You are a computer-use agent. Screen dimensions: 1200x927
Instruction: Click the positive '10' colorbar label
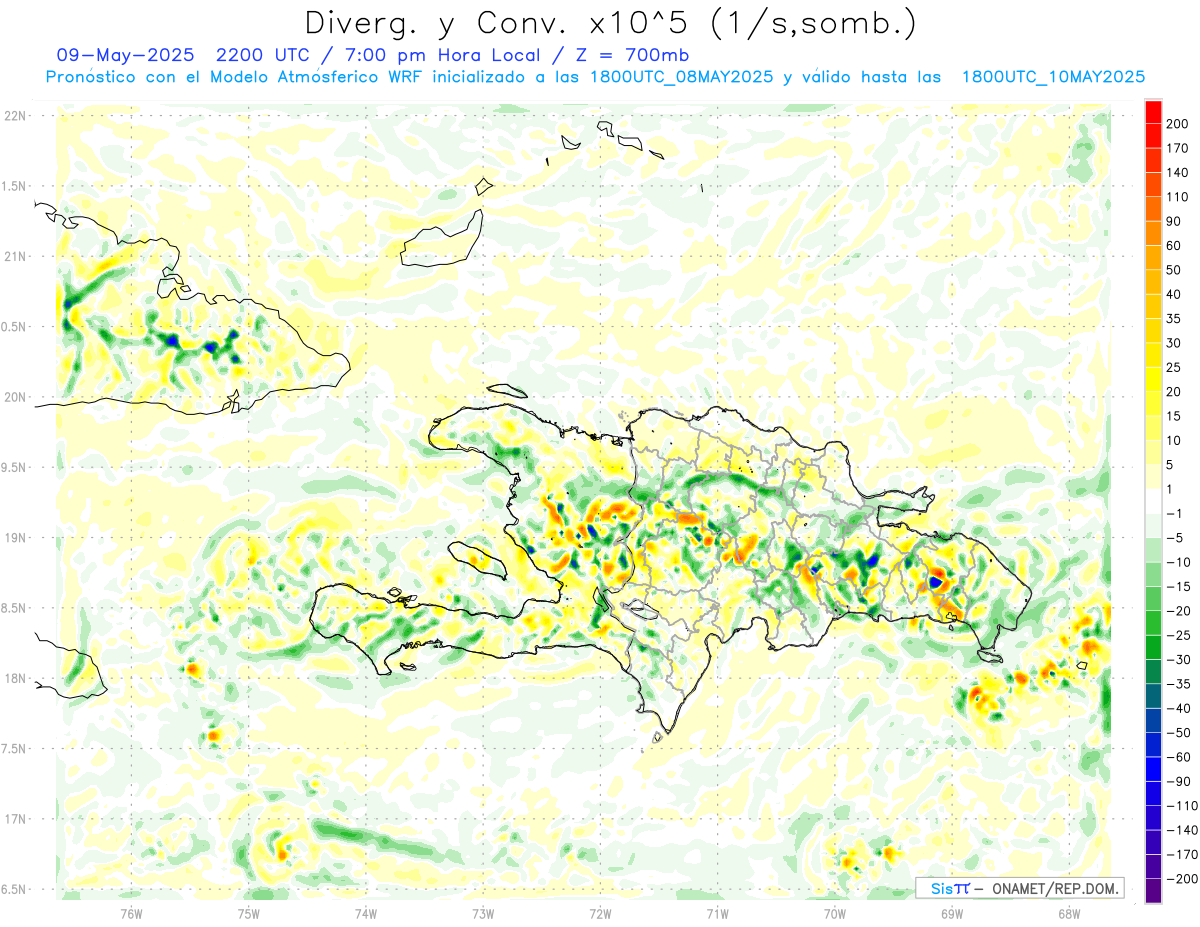[x=1174, y=440]
